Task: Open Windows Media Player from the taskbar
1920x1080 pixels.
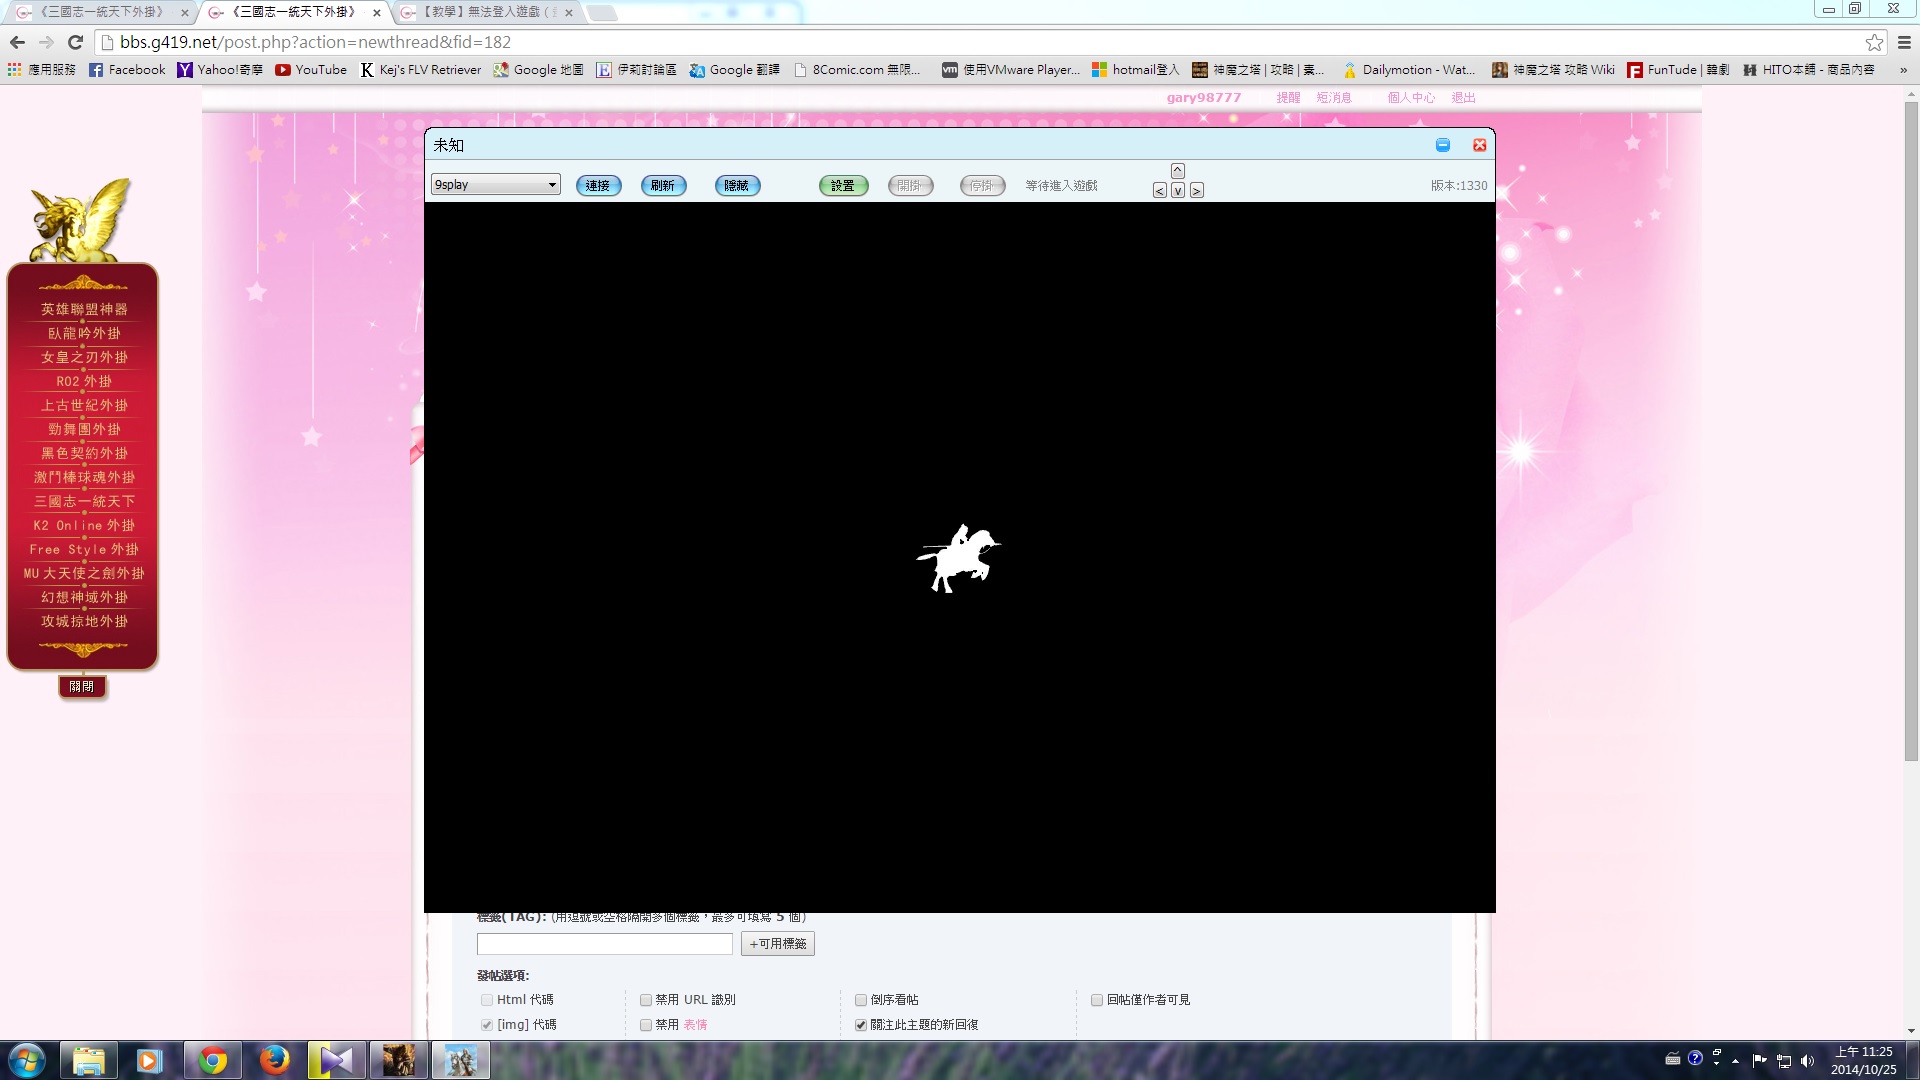Action: point(150,1060)
